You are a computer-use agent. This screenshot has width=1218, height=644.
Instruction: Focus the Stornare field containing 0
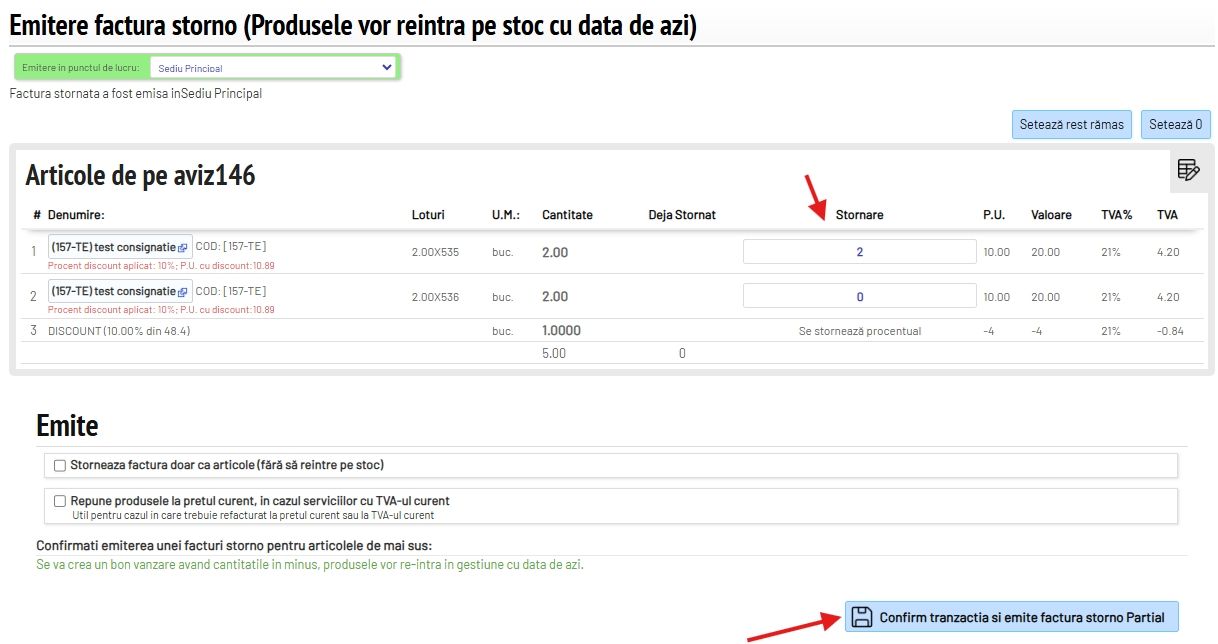859,296
